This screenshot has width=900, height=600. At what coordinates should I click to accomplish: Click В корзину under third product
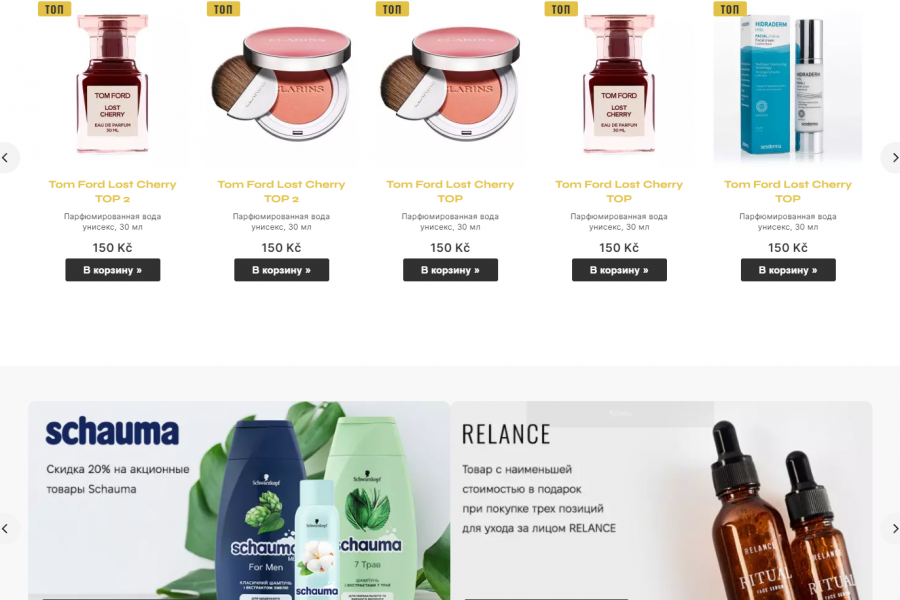[x=450, y=270]
